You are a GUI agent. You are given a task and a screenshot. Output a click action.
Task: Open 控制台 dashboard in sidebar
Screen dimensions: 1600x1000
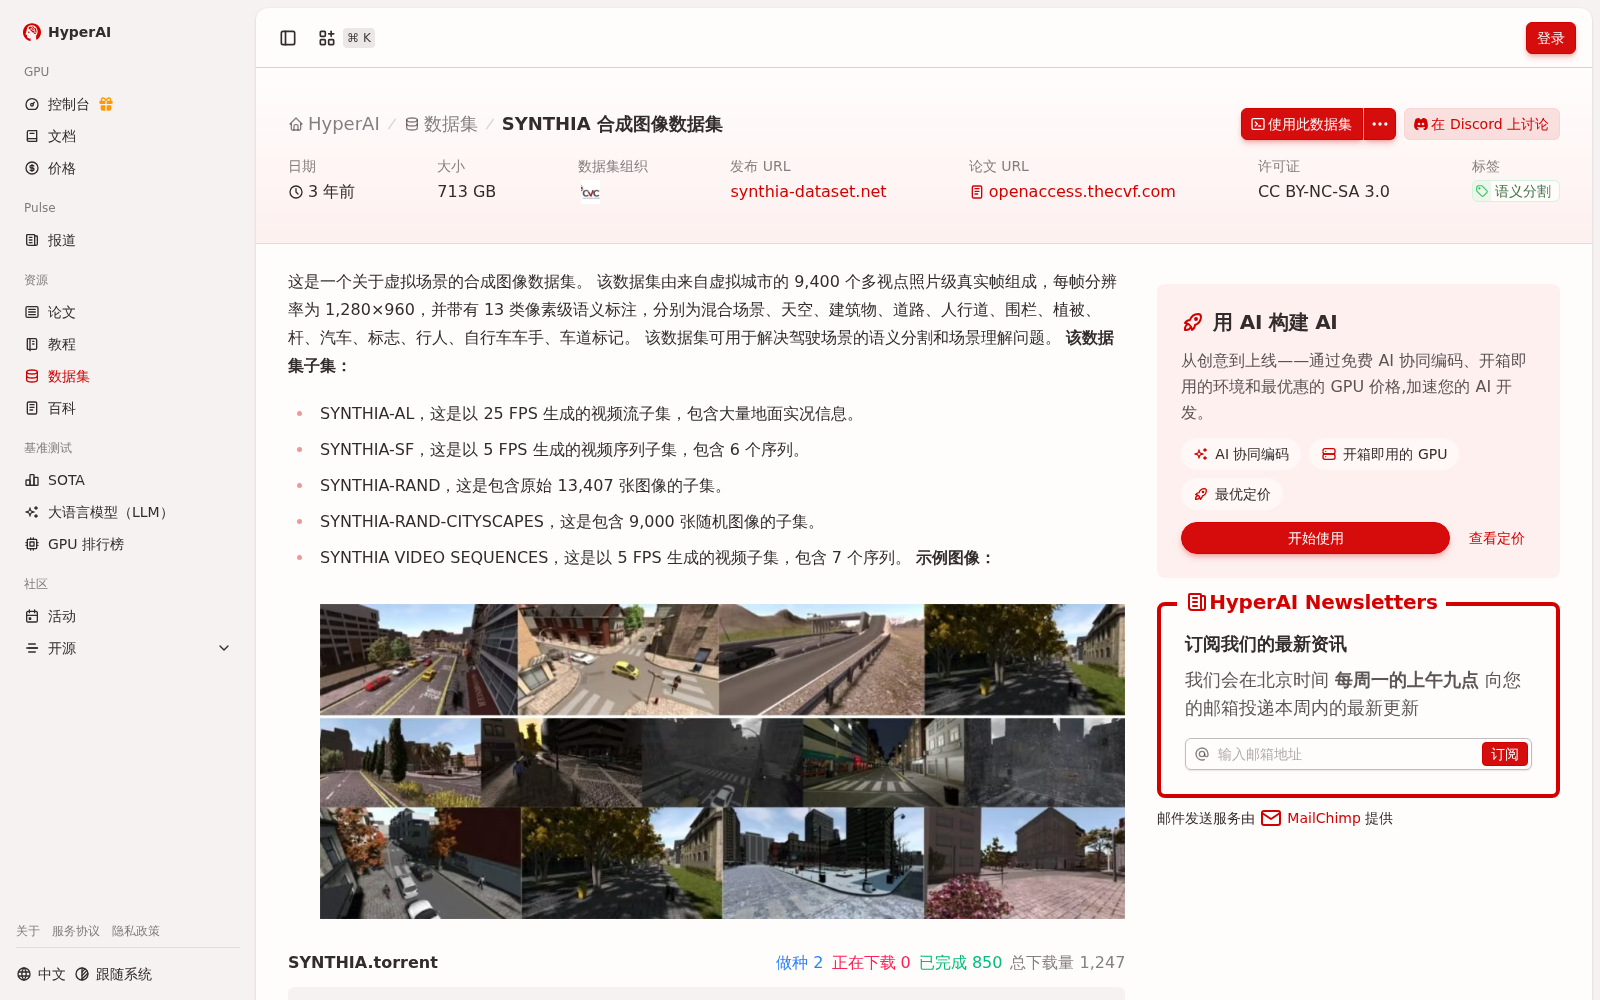click(68, 104)
